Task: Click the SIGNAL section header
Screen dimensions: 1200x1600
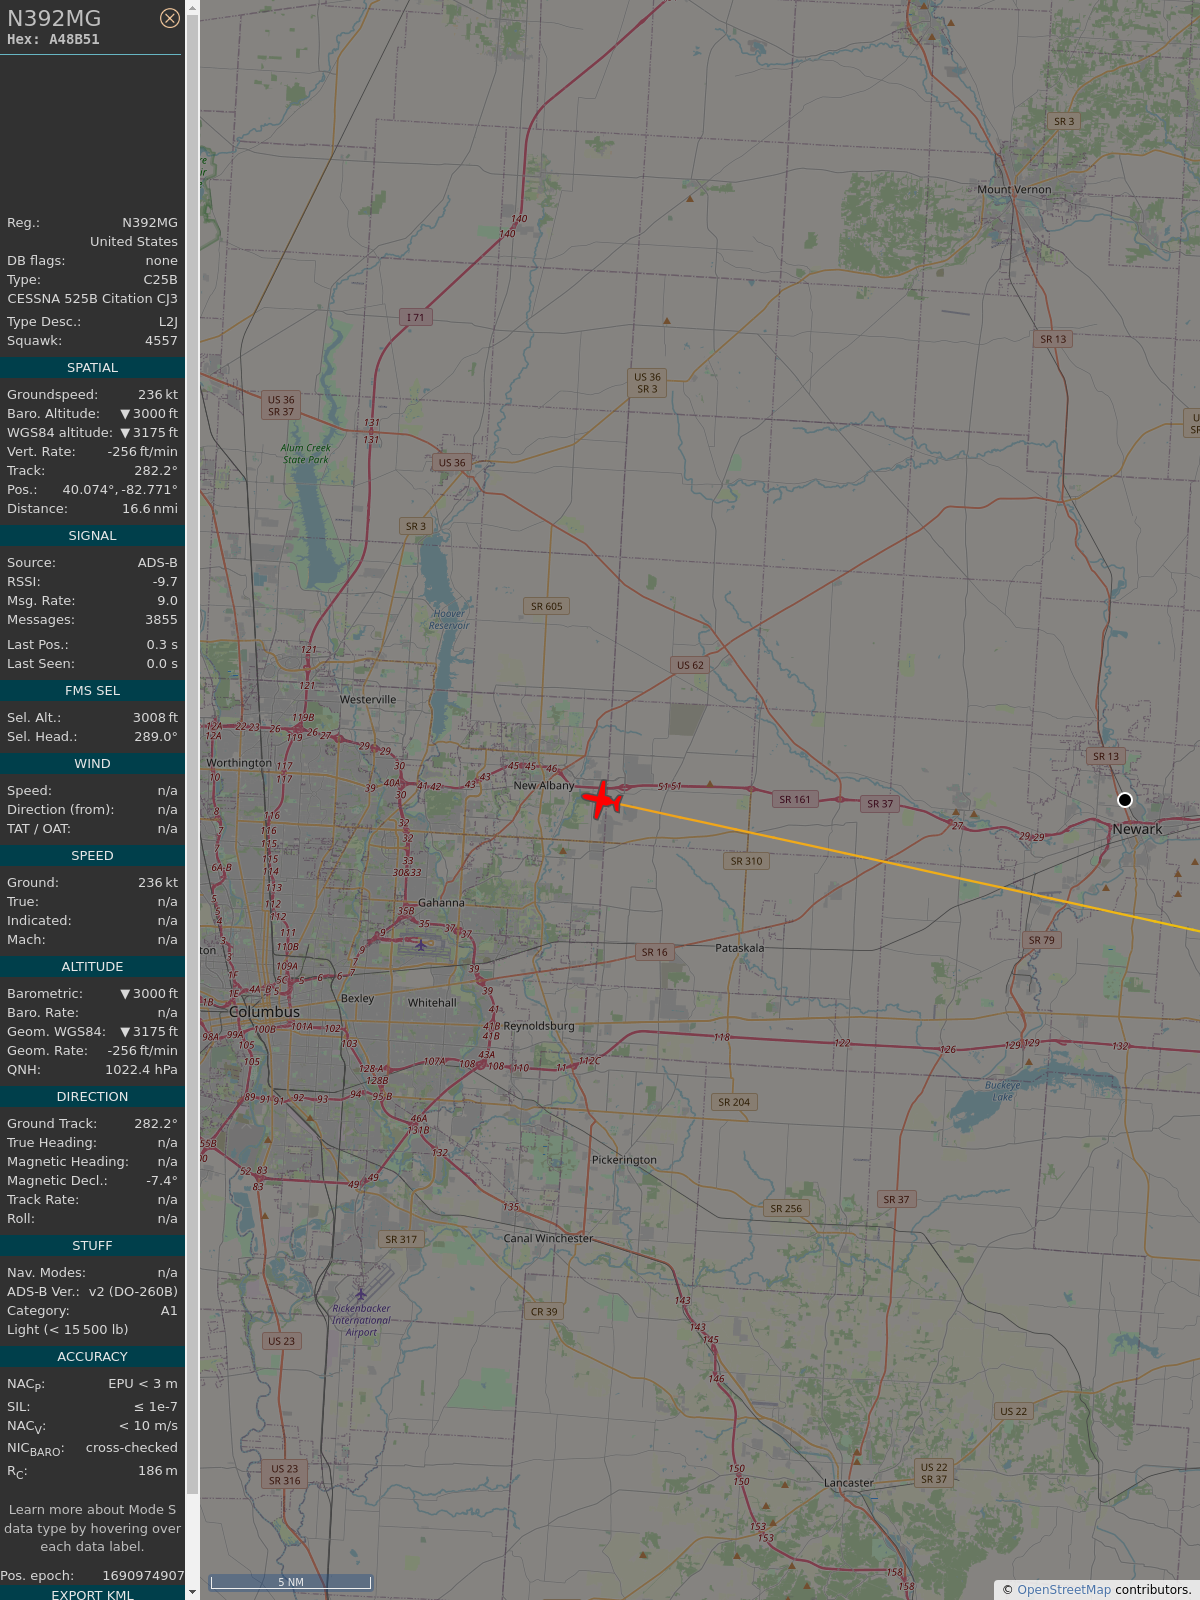Action: pos(92,536)
